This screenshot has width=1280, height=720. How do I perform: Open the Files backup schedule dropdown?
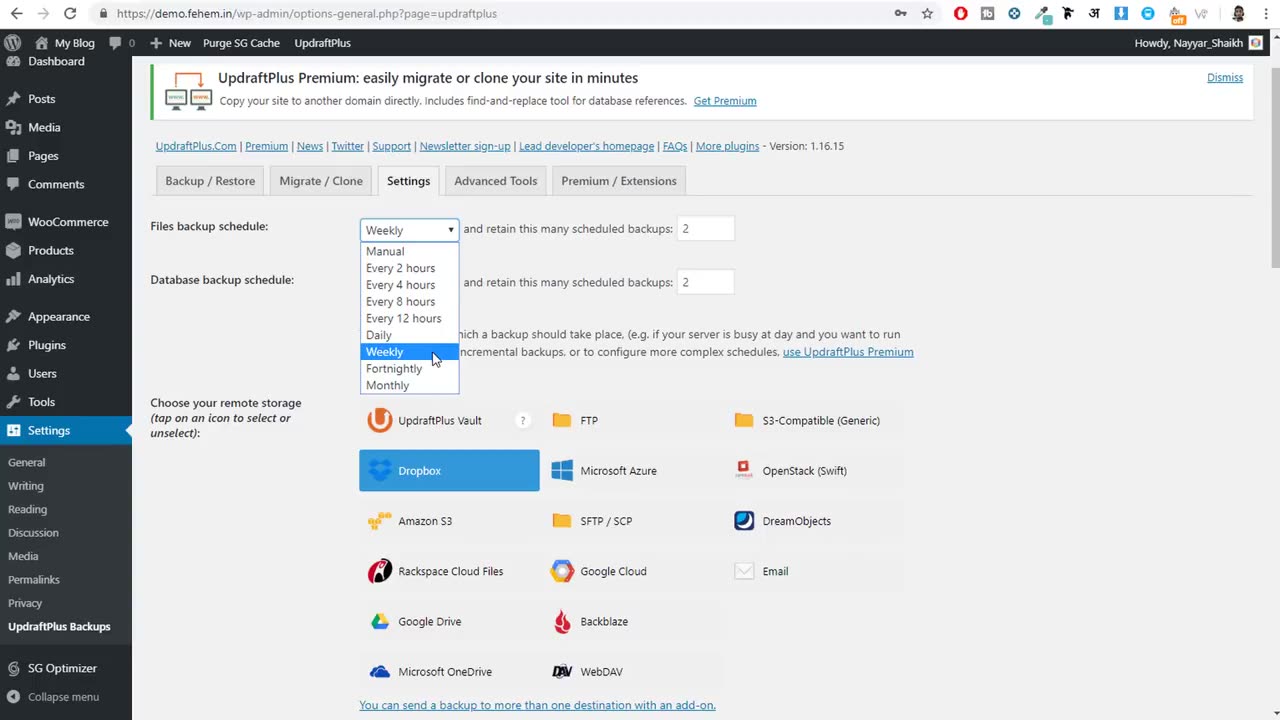tap(409, 230)
